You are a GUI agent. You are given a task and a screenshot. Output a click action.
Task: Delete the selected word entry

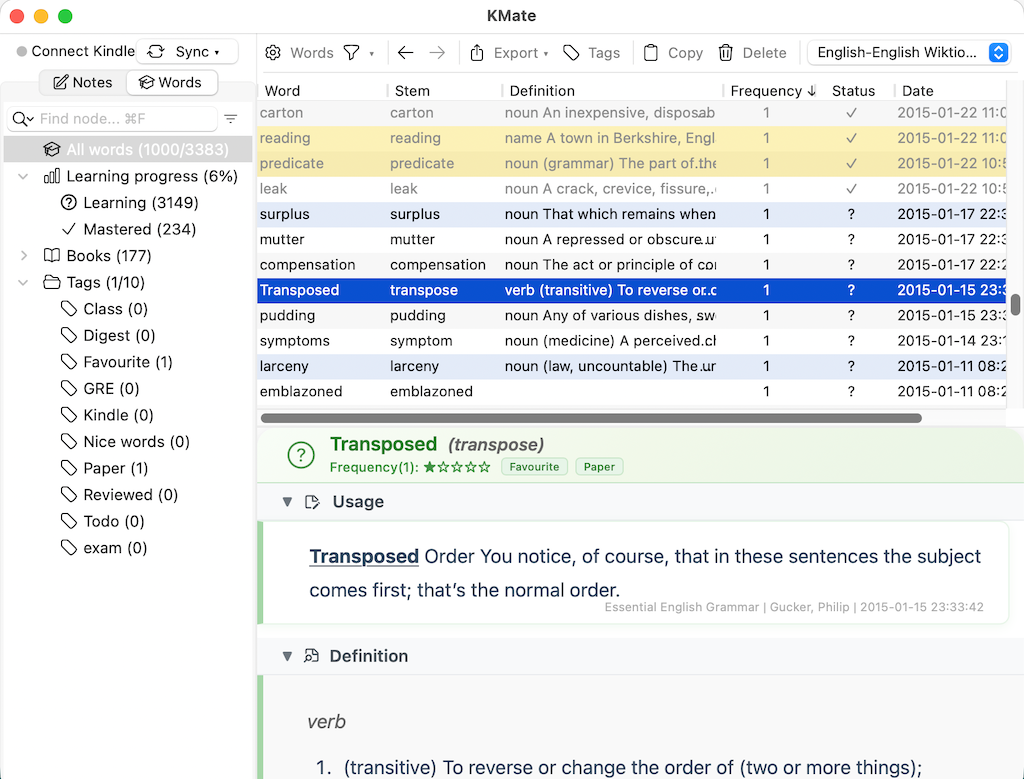(x=751, y=53)
